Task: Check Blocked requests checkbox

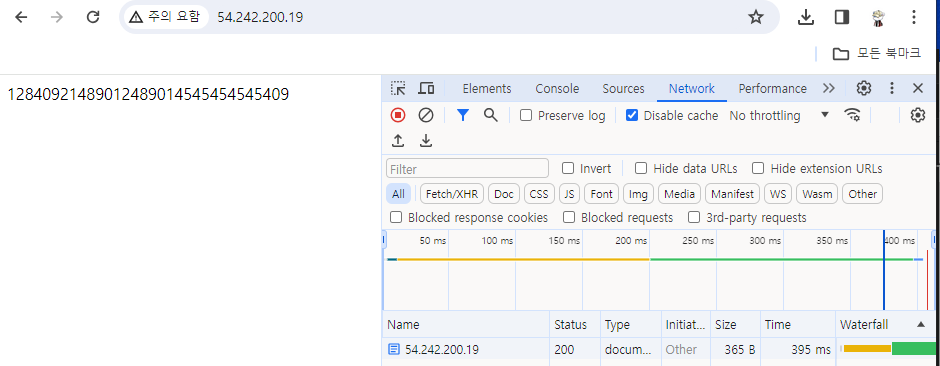Action: pyautogui.click(x=569, y=217)
